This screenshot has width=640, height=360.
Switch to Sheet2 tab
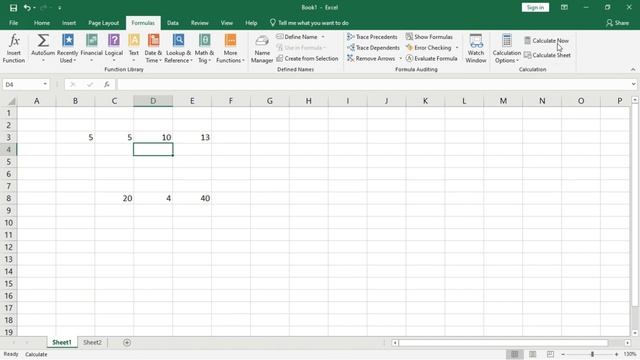(x=92, y=342)
